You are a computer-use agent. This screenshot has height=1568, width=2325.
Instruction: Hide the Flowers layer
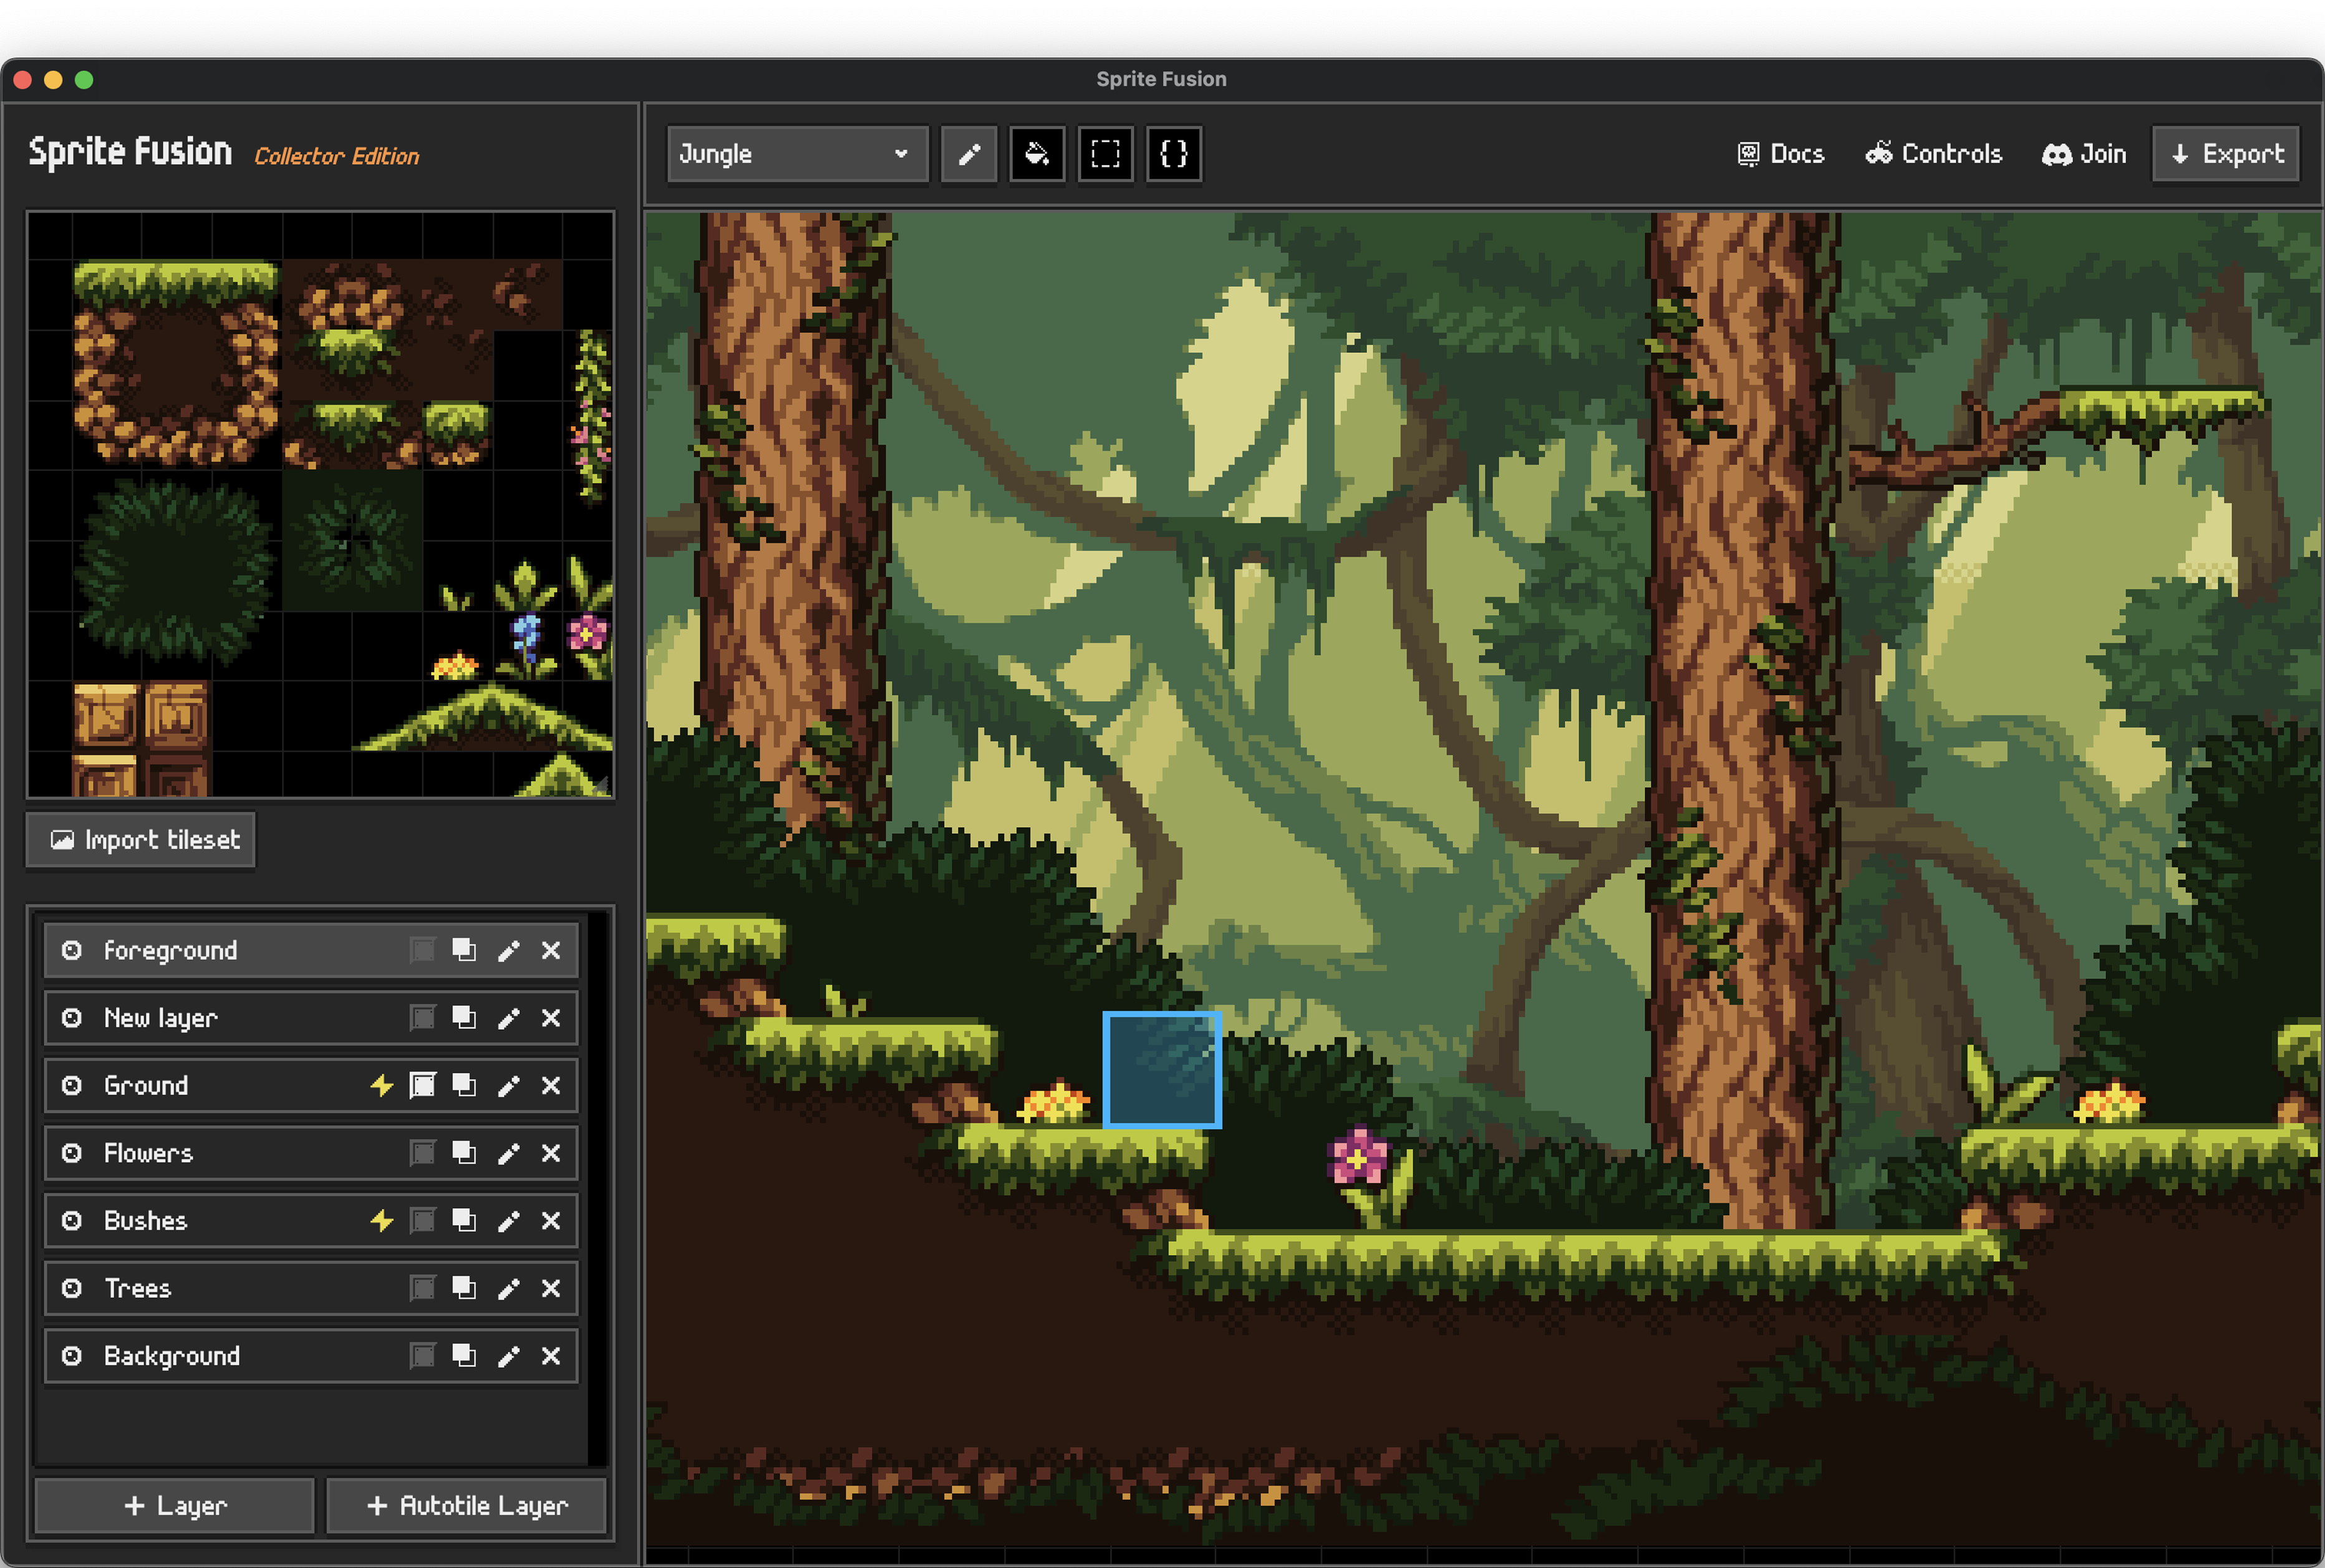click(72, 1153)
